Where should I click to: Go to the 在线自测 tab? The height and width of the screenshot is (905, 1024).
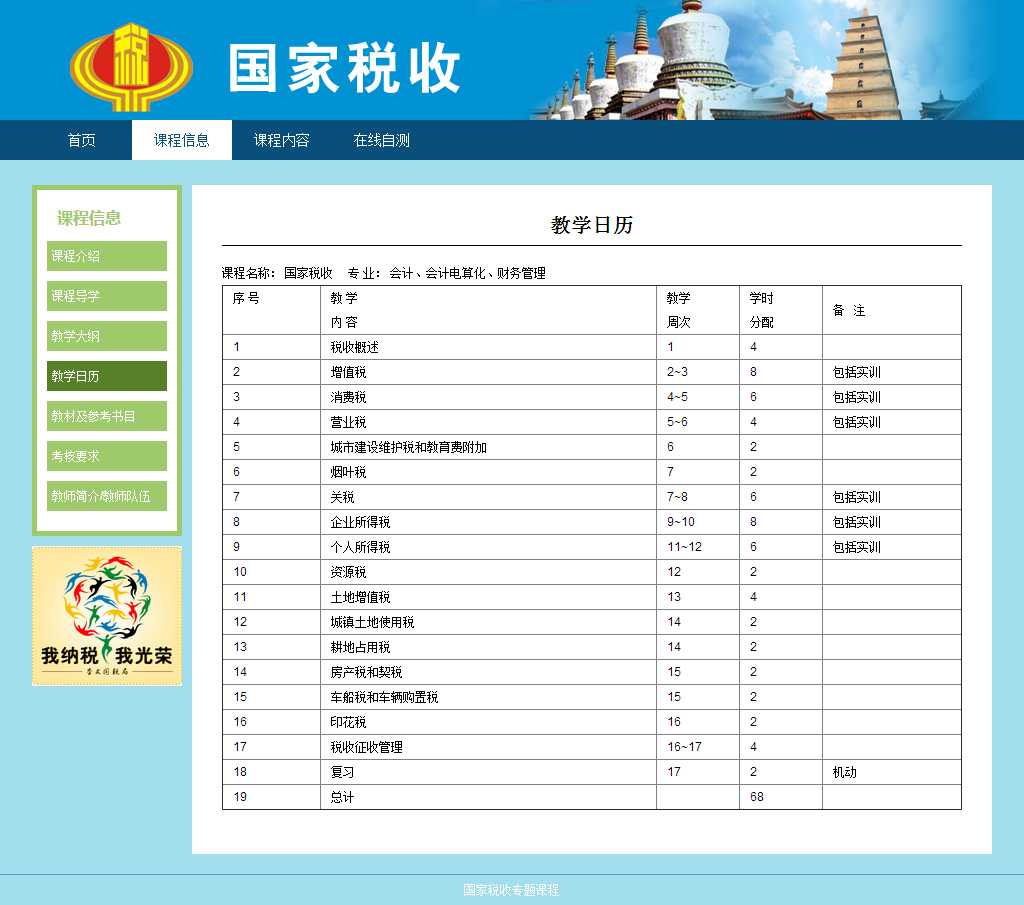[381, 140]
